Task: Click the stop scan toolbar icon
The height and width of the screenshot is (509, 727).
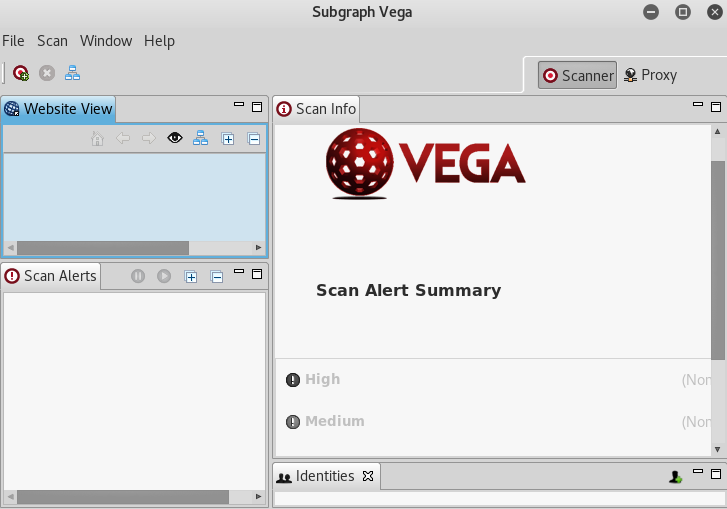Action: click(47, 73)
